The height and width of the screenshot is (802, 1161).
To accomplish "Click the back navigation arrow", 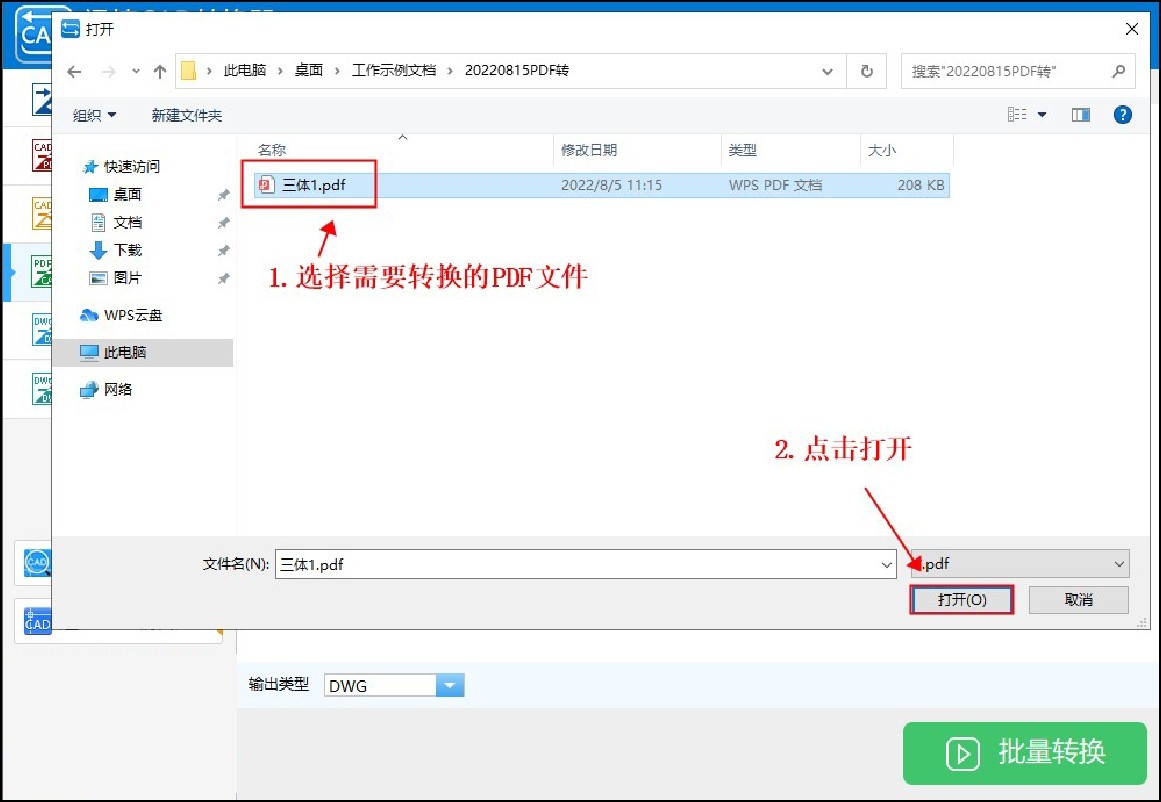I will click(x=74, y=70).
